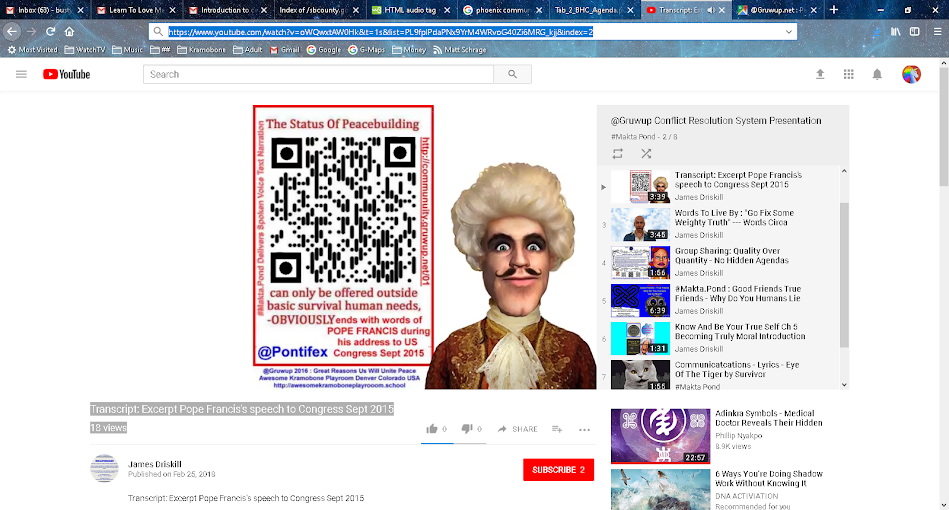
Task: Open the G-Maps bookmark
Action: pyautogui.click(x=366, y=50)
